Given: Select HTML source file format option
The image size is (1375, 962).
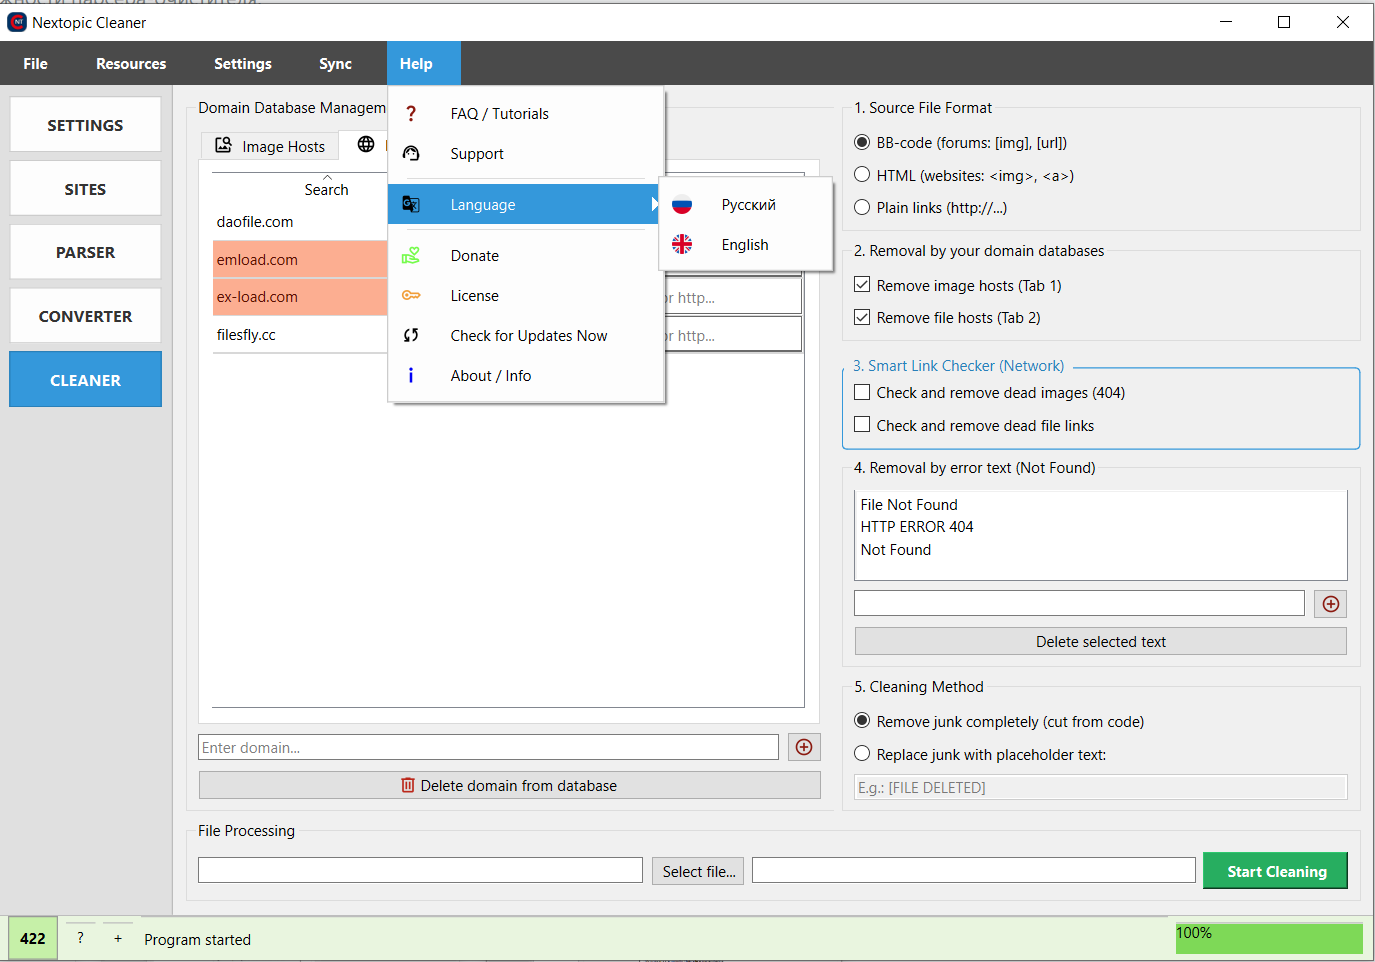Looking at the screenshot, I should tap(862, 175).
